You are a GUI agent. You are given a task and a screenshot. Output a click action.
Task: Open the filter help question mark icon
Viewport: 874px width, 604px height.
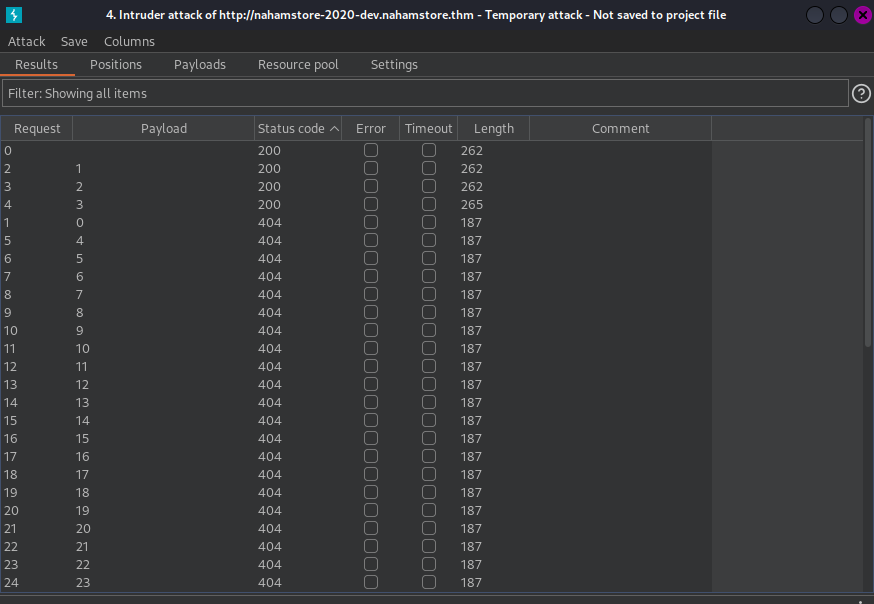coord(861,93)
